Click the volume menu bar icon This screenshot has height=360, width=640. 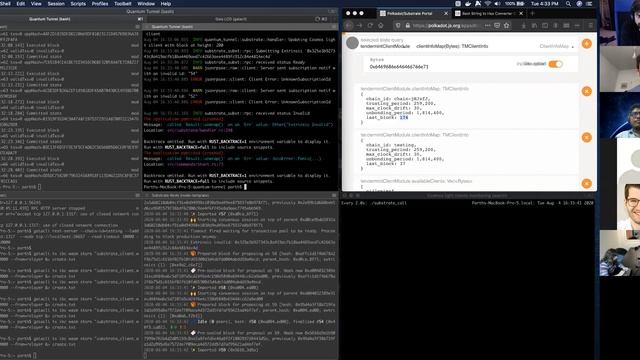point(498,4)
